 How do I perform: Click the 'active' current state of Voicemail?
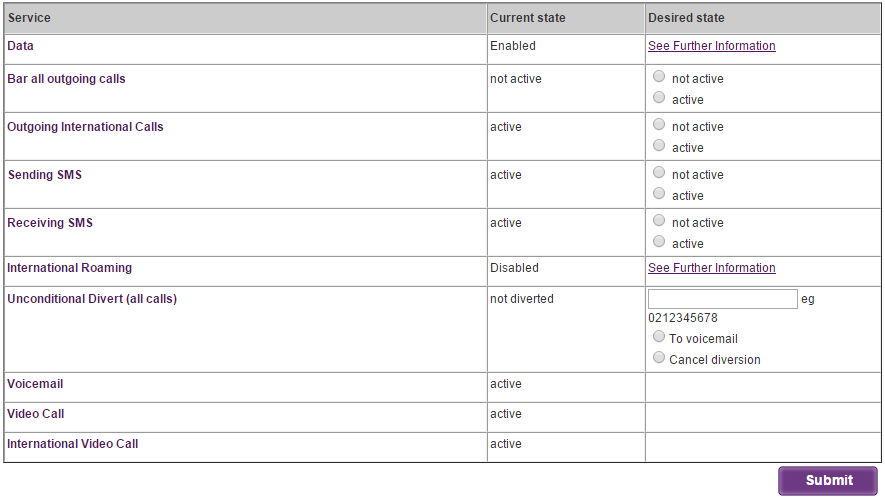coord(506,384)
